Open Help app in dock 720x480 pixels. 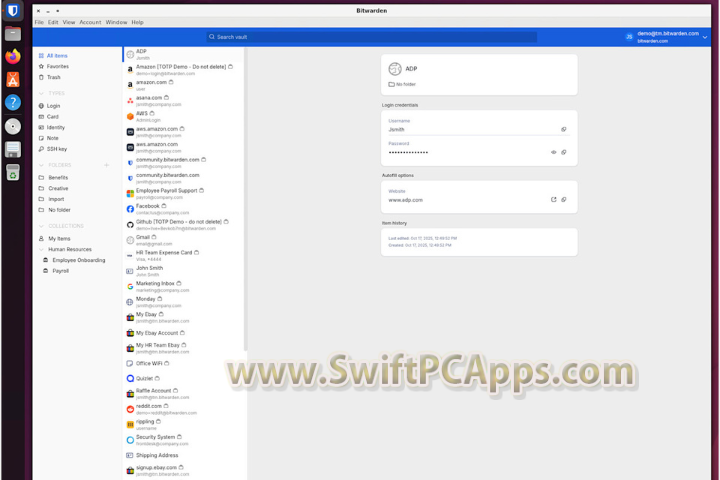point(13,102)
